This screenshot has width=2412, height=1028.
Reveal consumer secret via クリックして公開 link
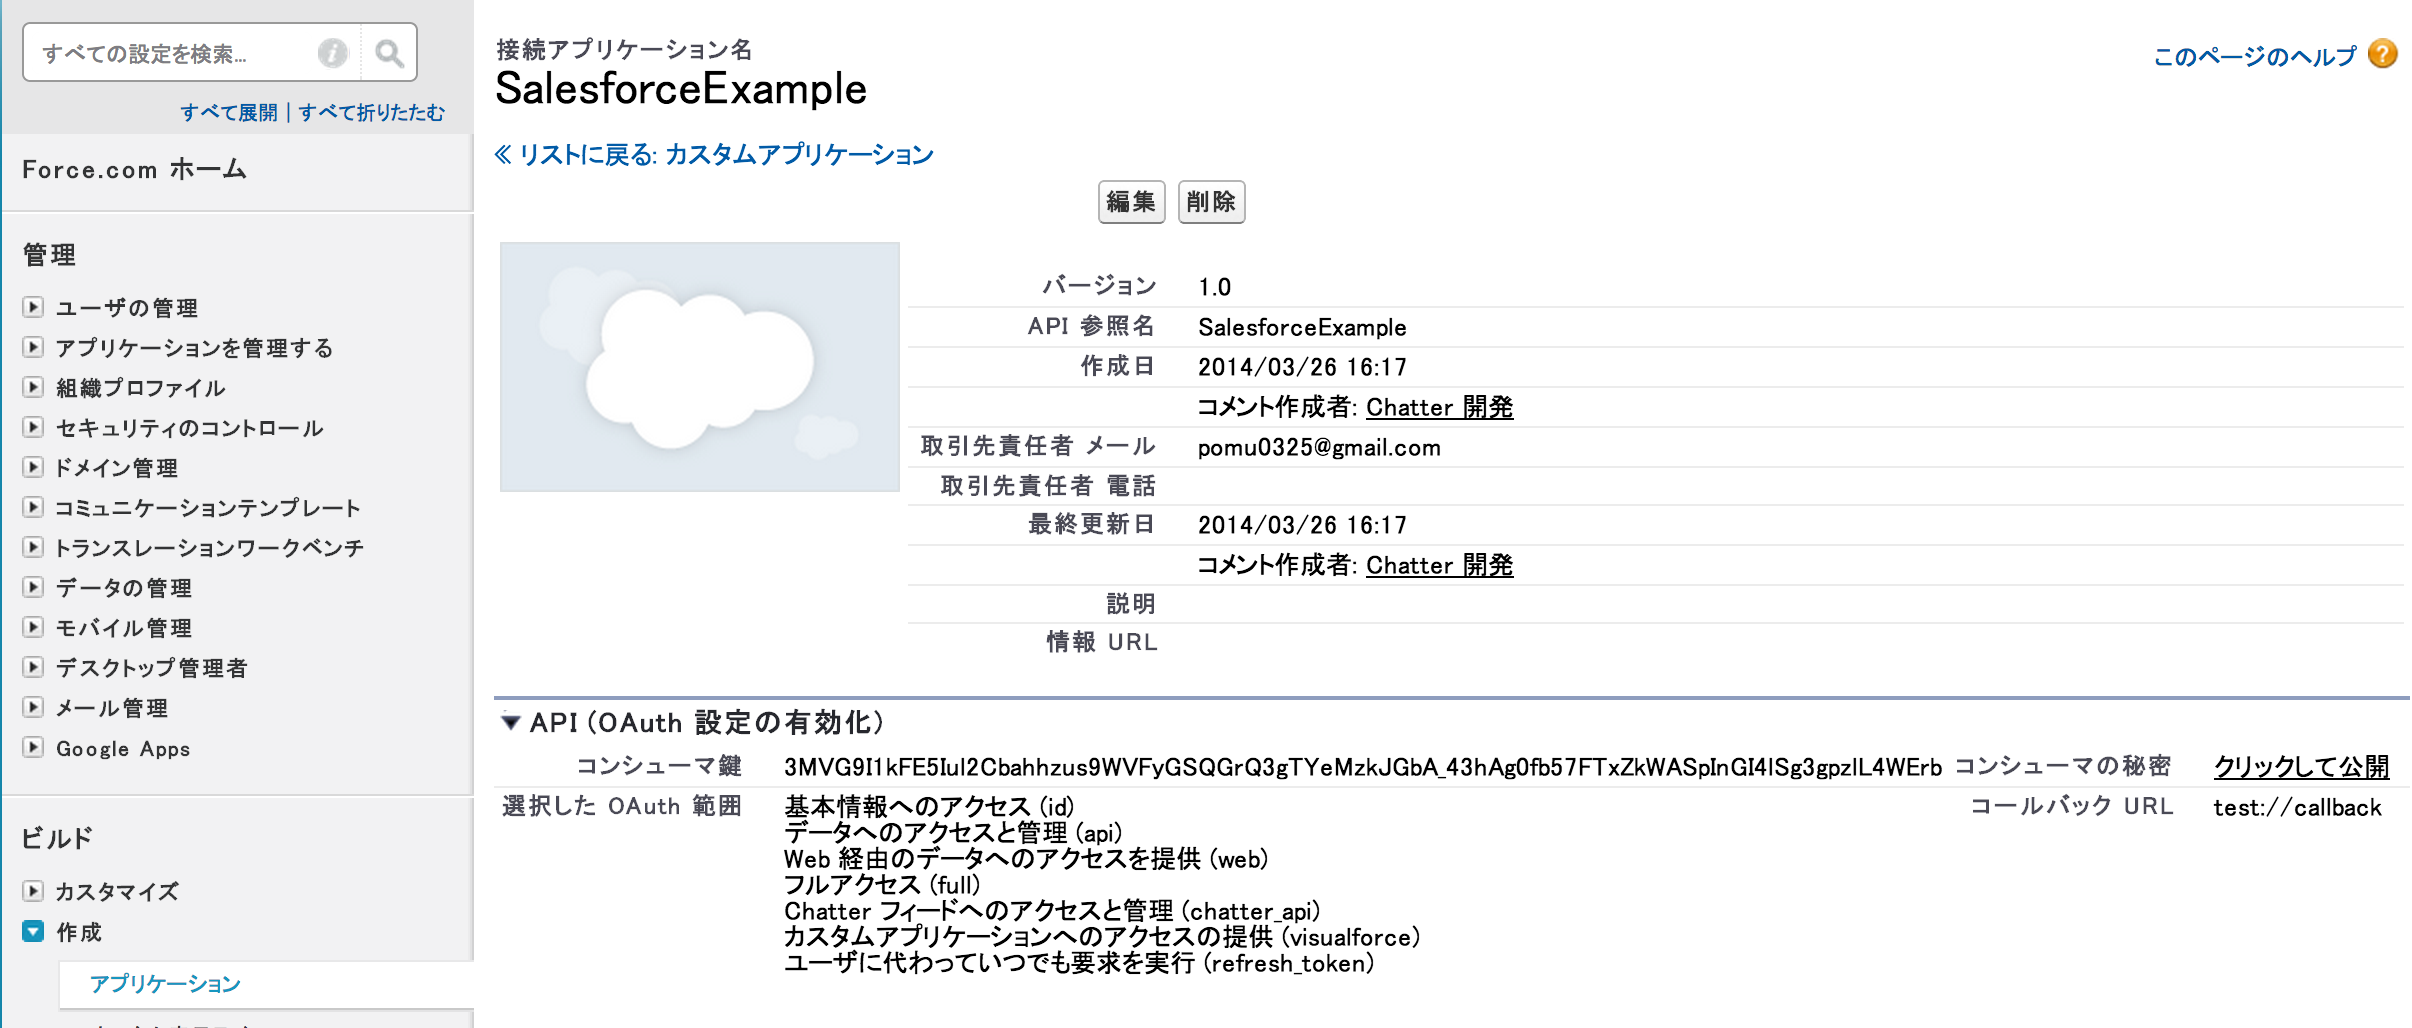coord(2300,766)
